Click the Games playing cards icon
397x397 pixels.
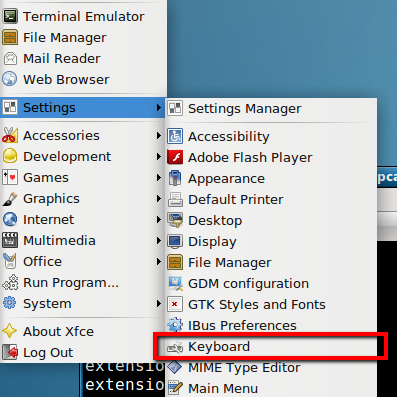coord(10,177)
